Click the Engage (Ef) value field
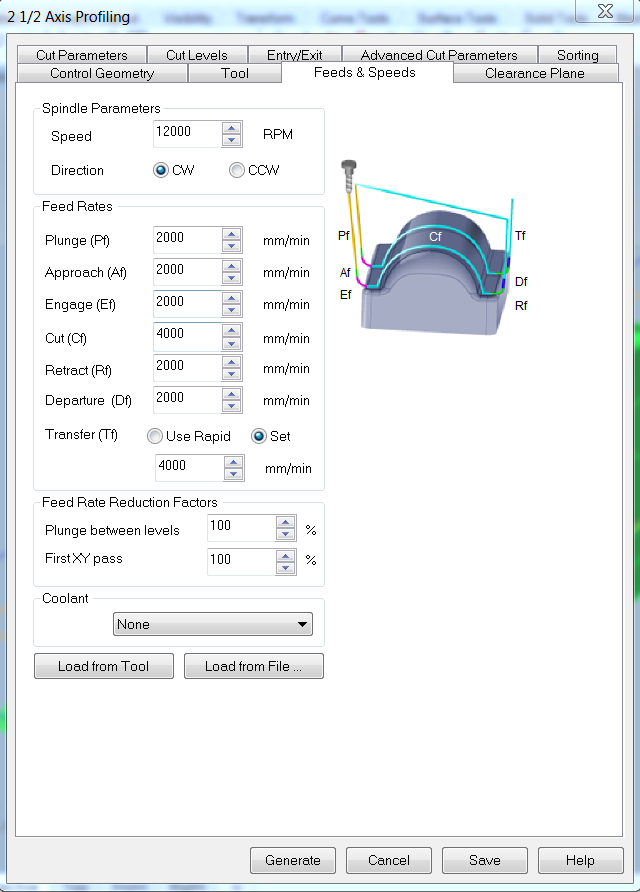 (188, 303)
